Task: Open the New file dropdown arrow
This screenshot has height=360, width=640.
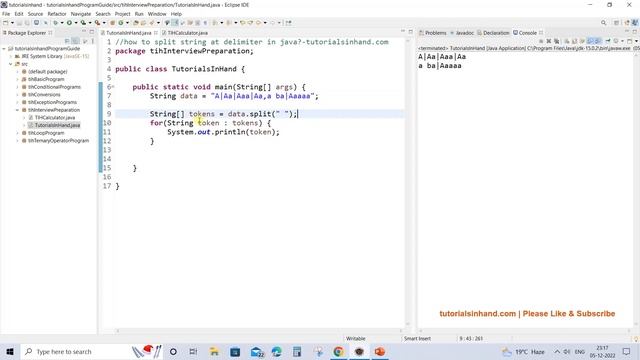Action: coord(12,23)
